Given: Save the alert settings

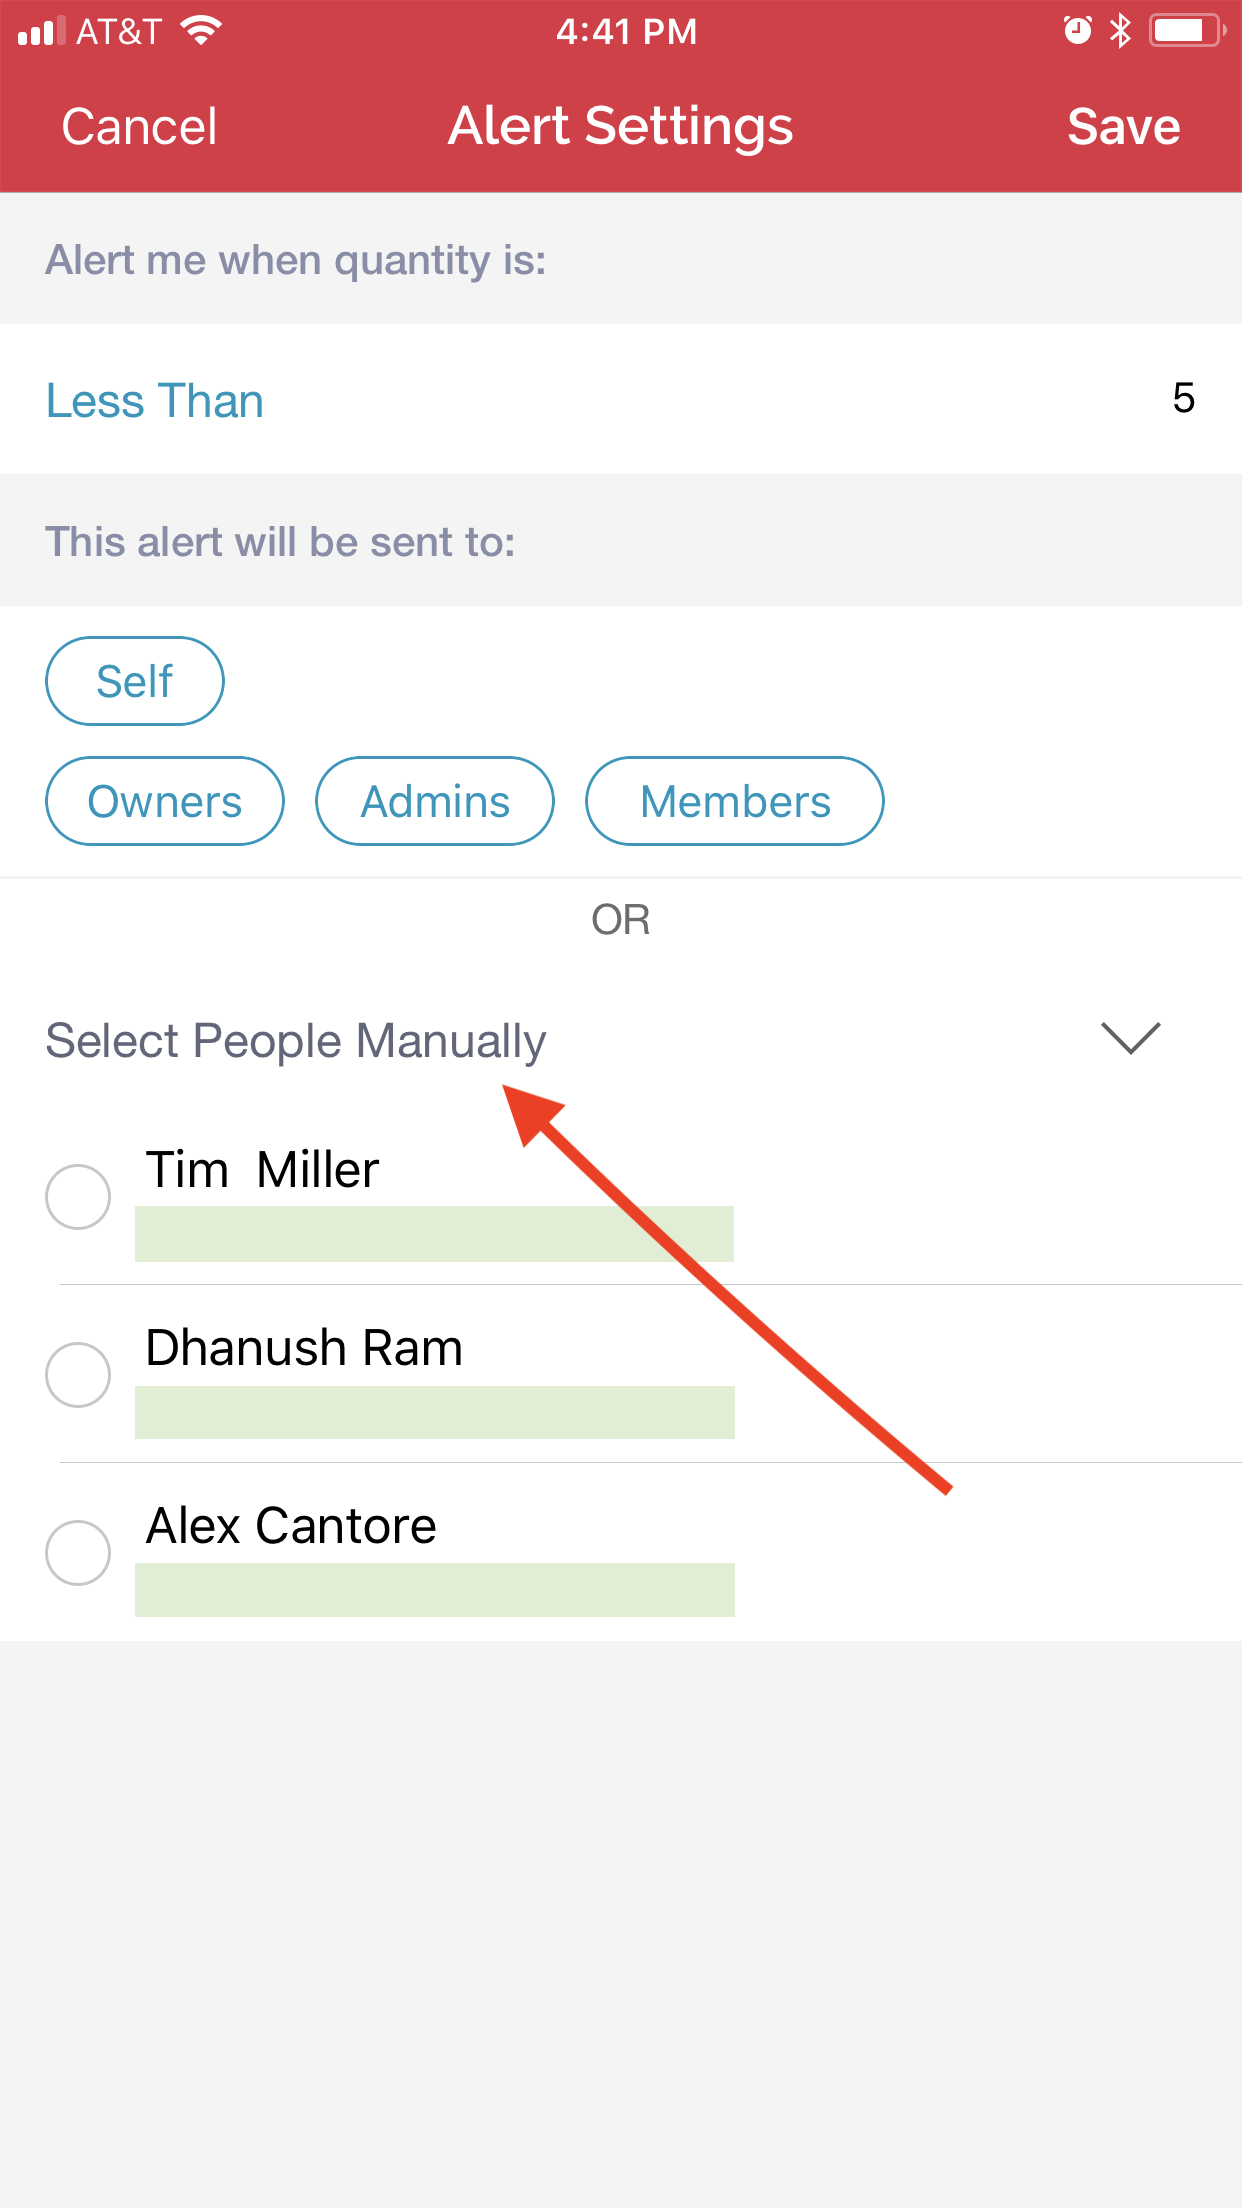Looking at the screenshot, I should (x=1124, y=127).
